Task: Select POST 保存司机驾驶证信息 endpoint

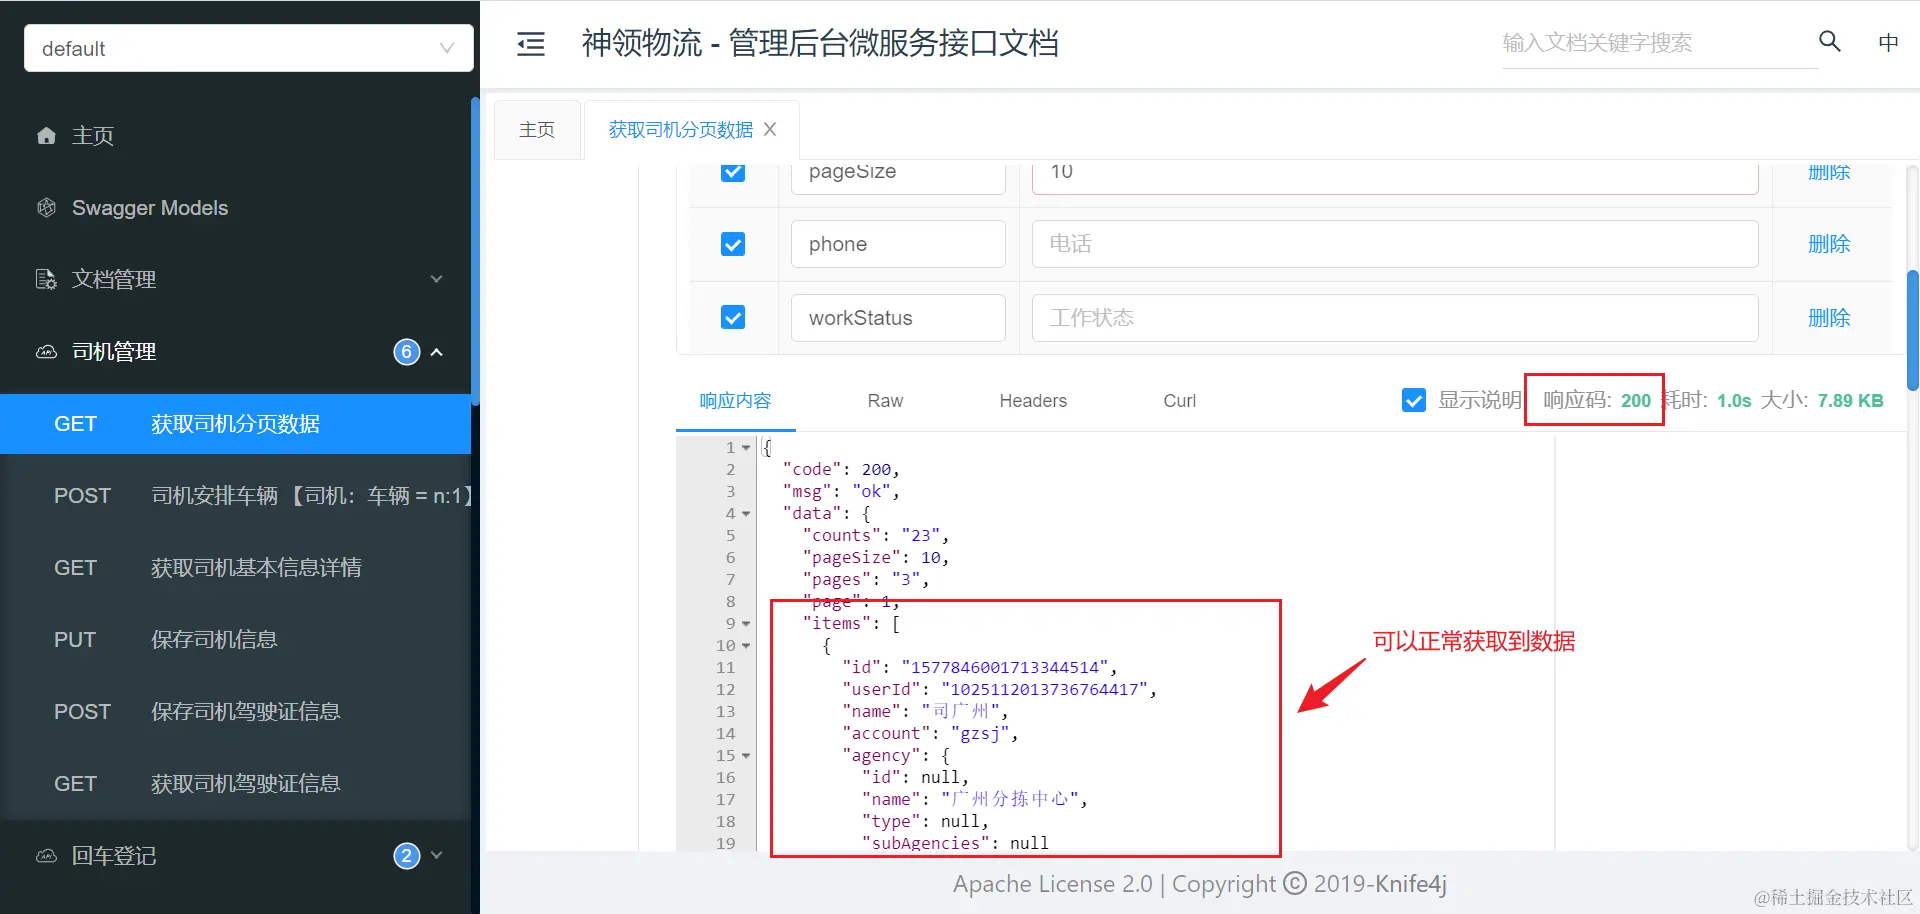Action: (x=236, y=712)
